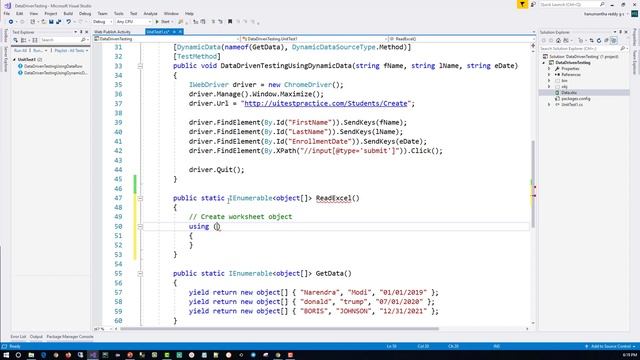Click the Windows Start button
The height and width of the screenshot is (360, 640).
pyautogui.click(x=6, y=355)
